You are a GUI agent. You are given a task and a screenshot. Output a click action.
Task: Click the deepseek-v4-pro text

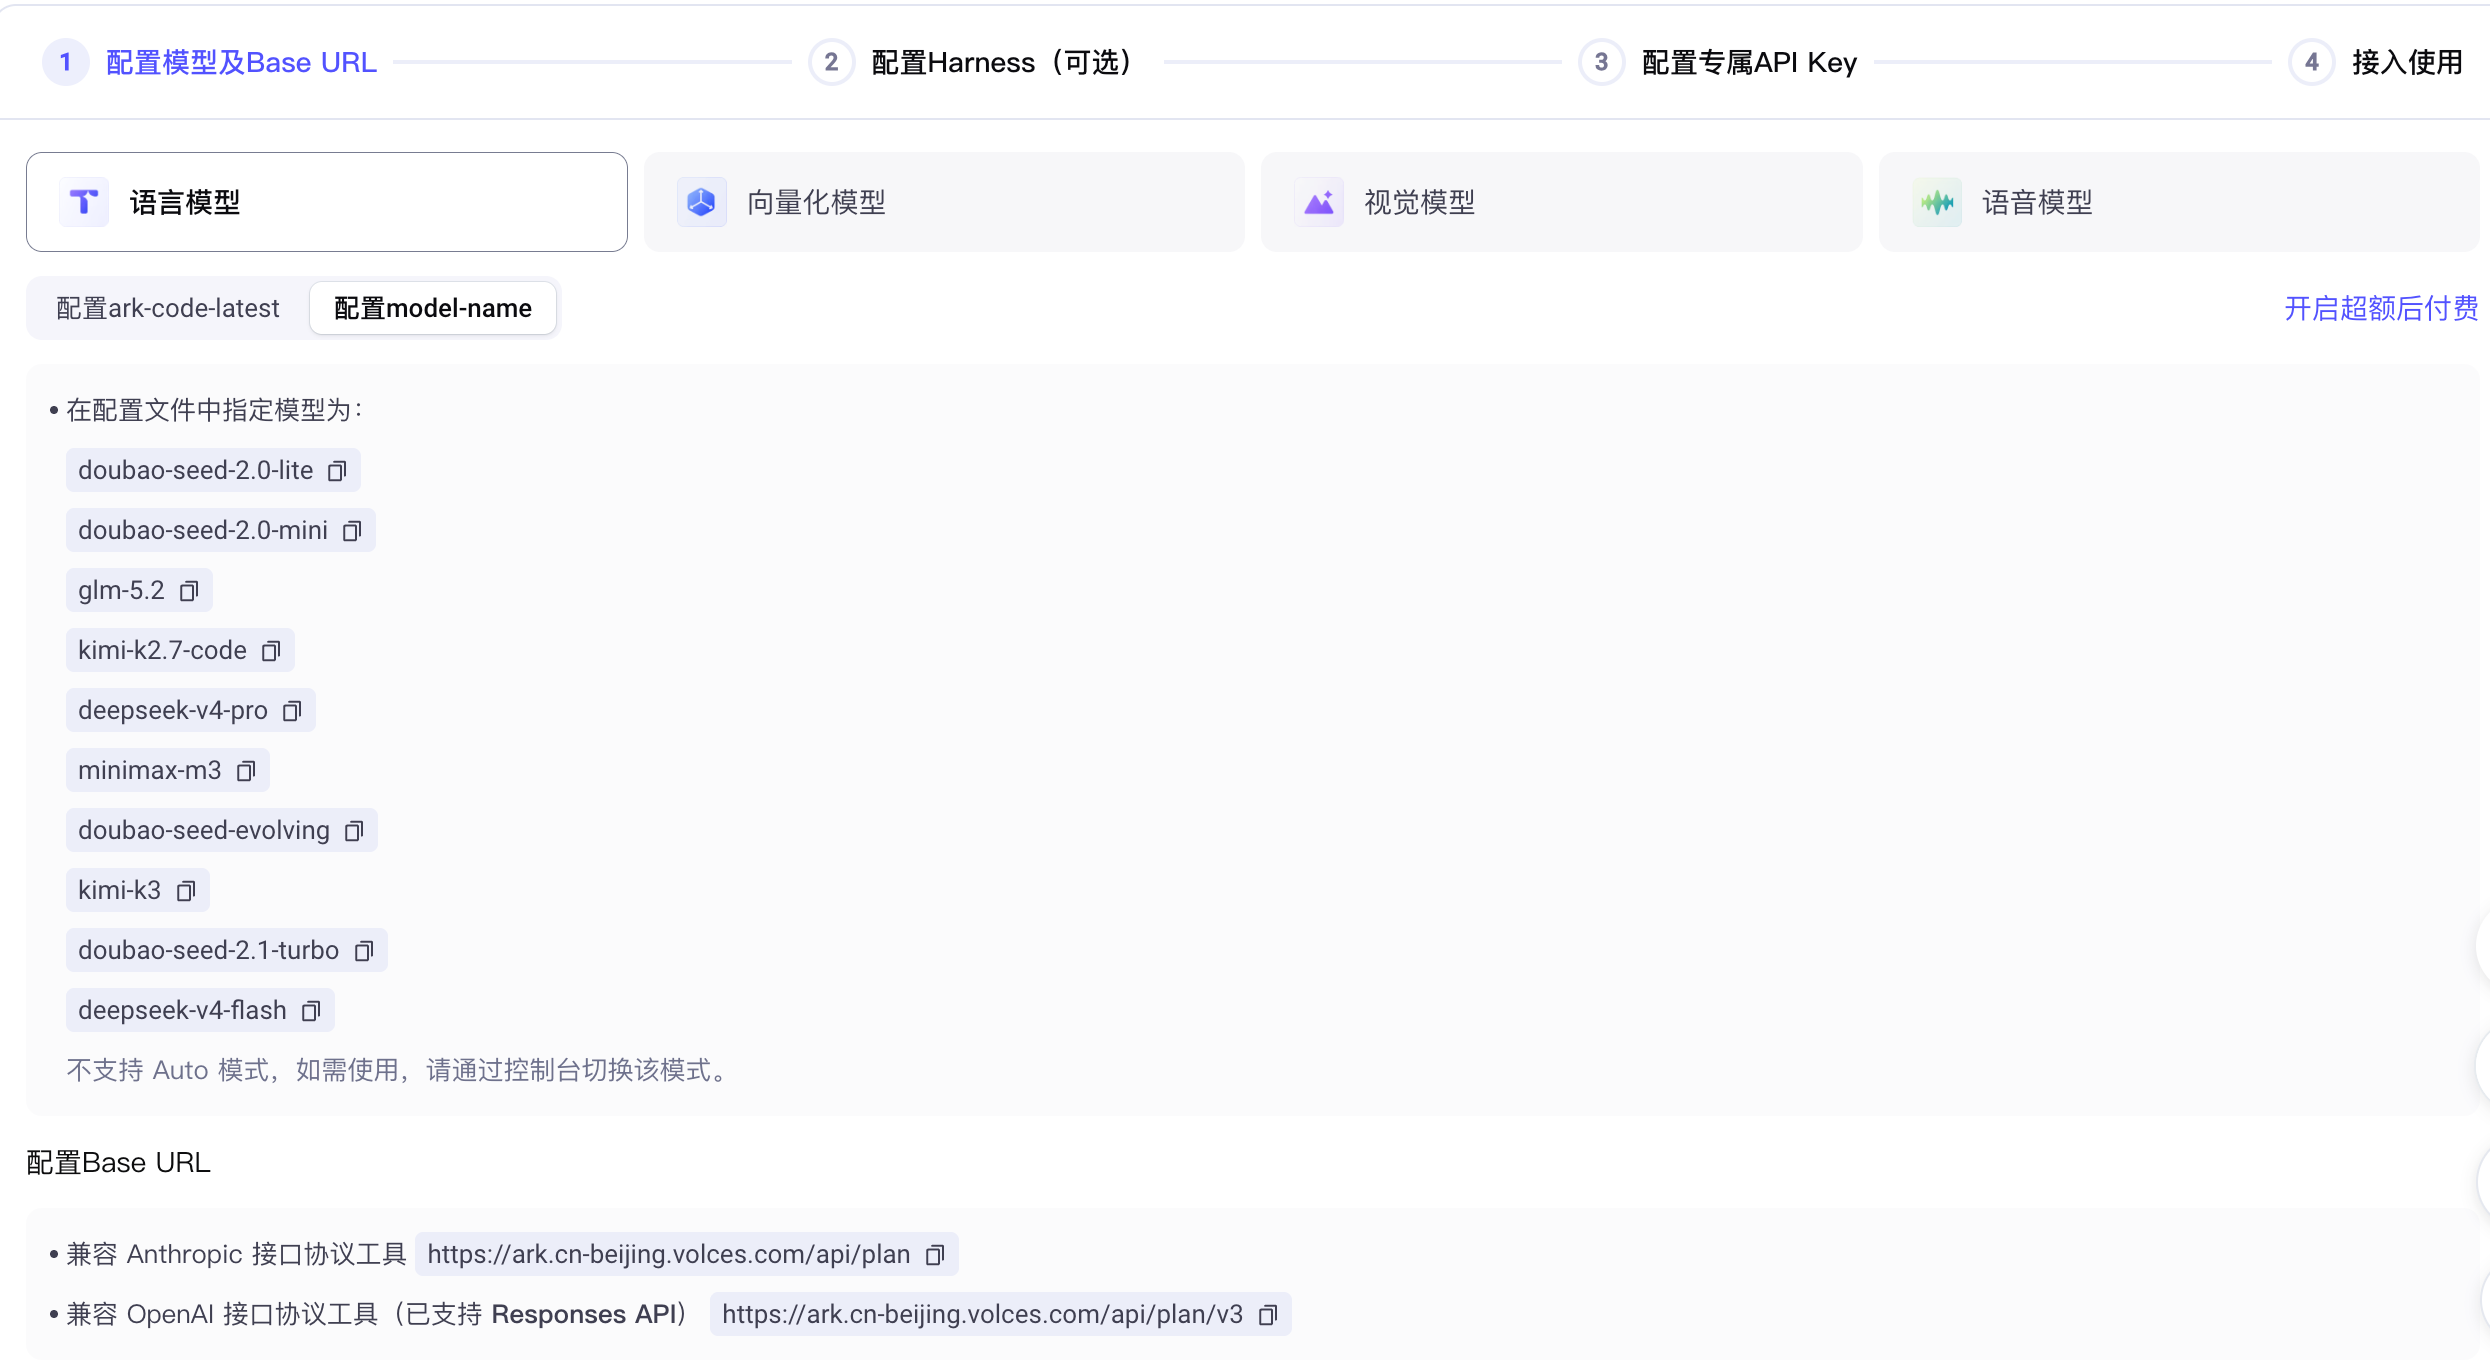173,710
